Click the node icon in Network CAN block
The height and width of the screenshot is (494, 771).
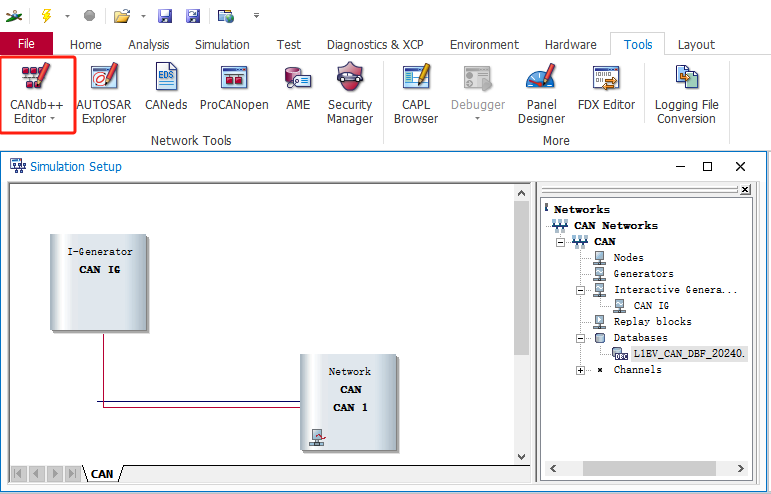317,437
